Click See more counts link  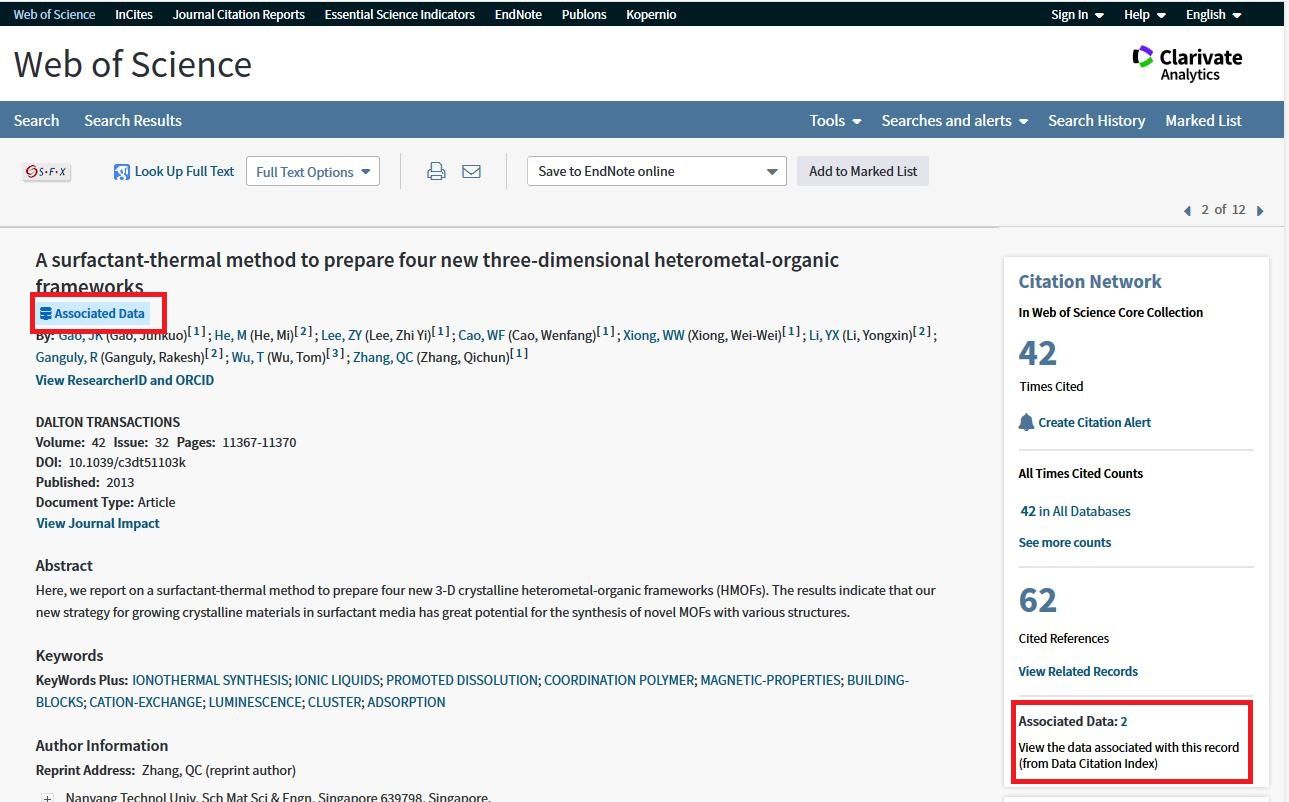click(x=1064, y=542)
